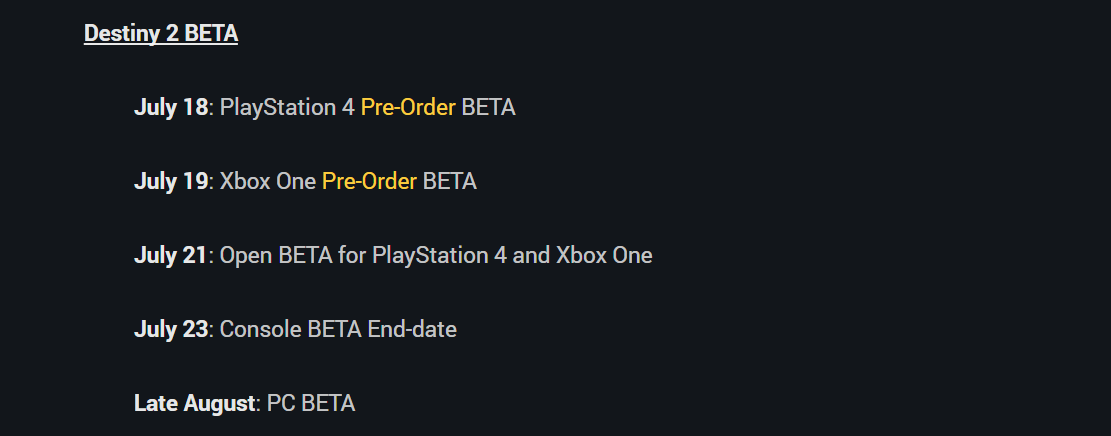Click BETA word ending the July 18 line
Viewport: 1111px width, 436px height.
pos(488,107)
